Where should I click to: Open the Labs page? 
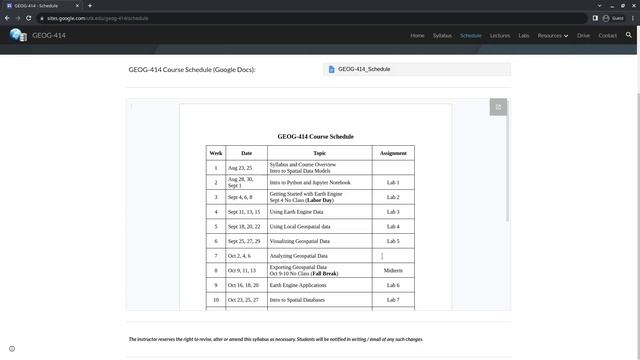524,36
